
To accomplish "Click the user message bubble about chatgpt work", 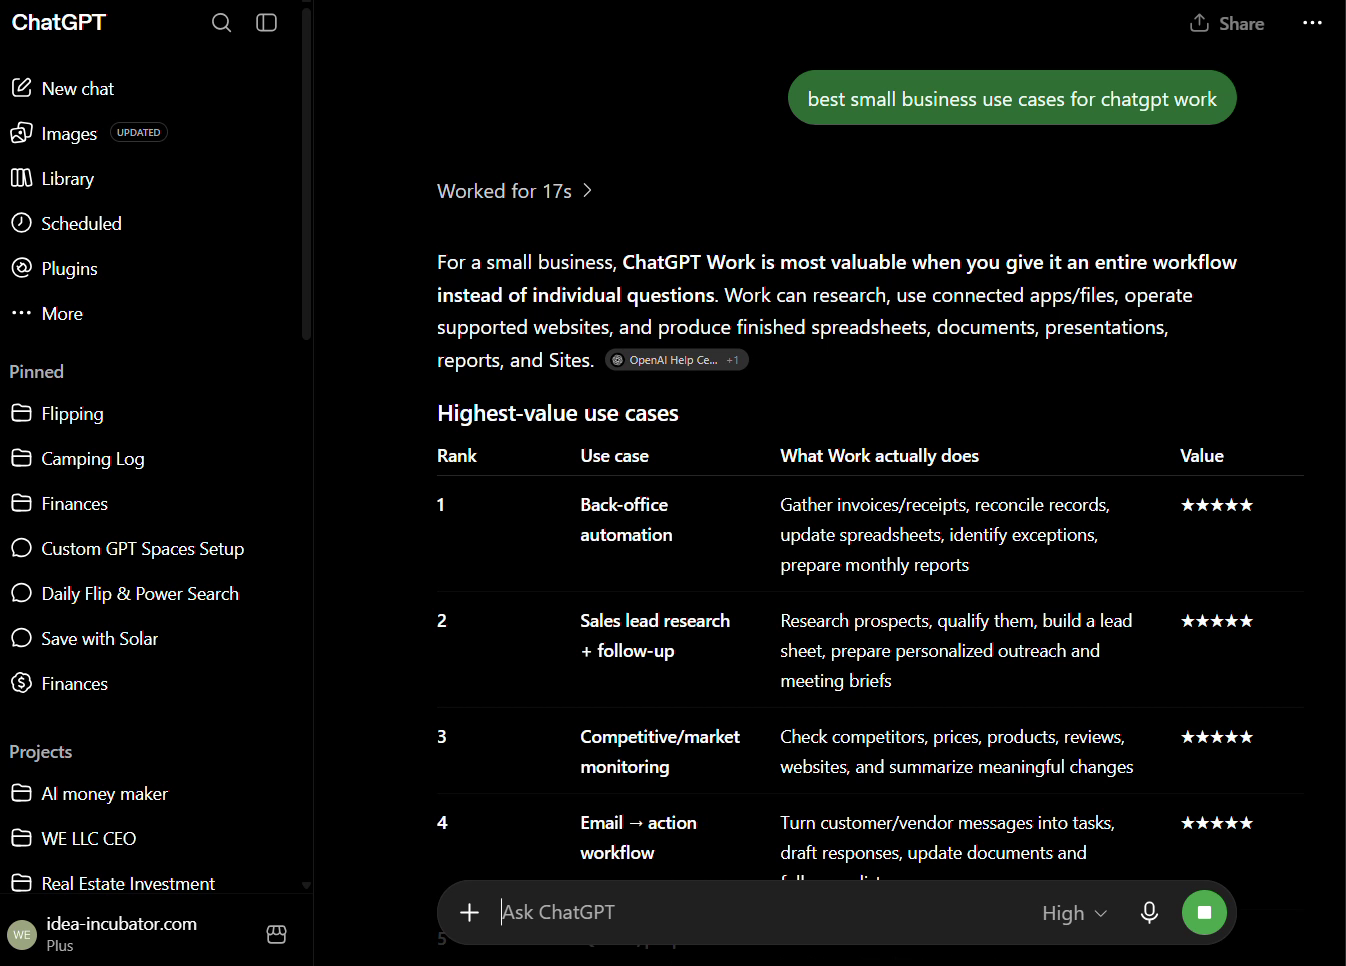I will click(x=1012, y=98).
